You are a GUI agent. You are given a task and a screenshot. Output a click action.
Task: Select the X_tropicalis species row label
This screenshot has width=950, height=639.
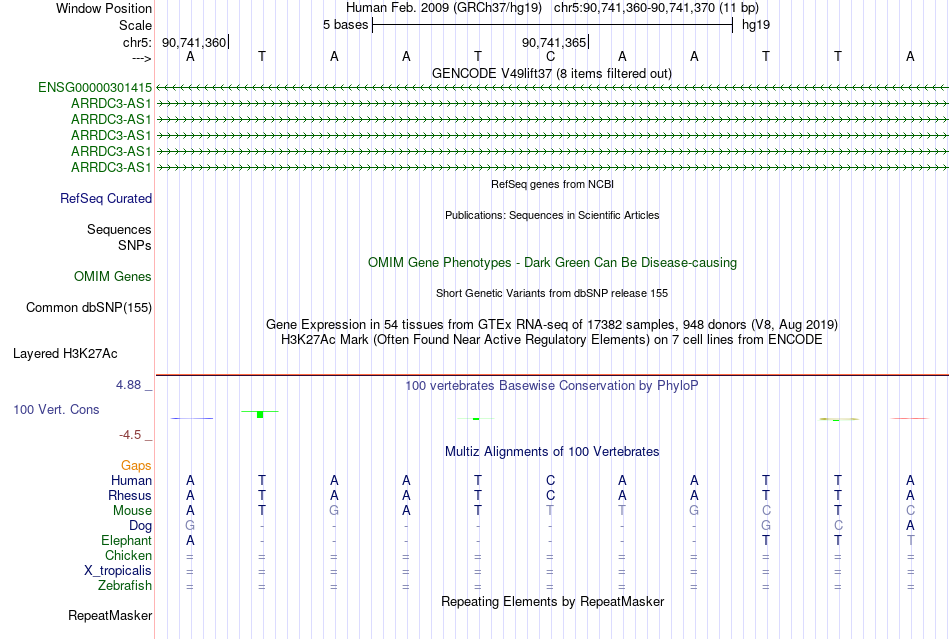tap(118, 571)
